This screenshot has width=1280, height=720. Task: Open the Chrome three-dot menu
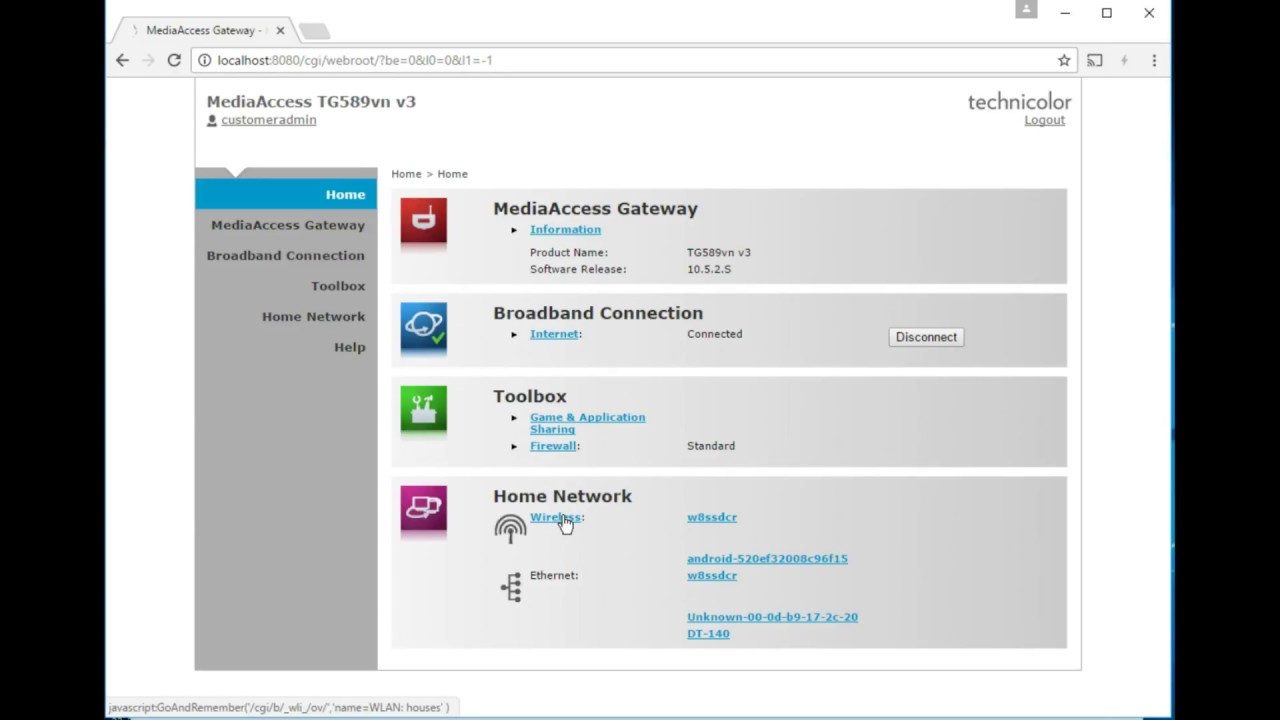click(x=1154, y=60)
